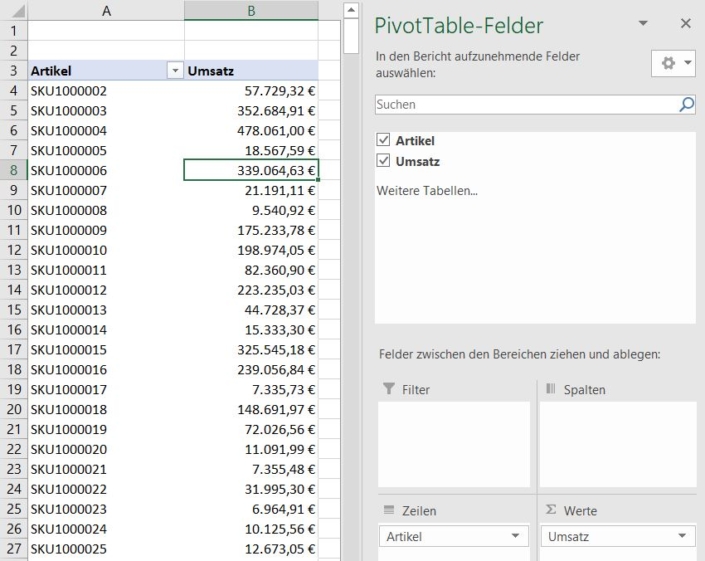Click the select-all corner triangle
Image resolution: width=705 pixels, height=561 pixels.
tap(17, 10)
